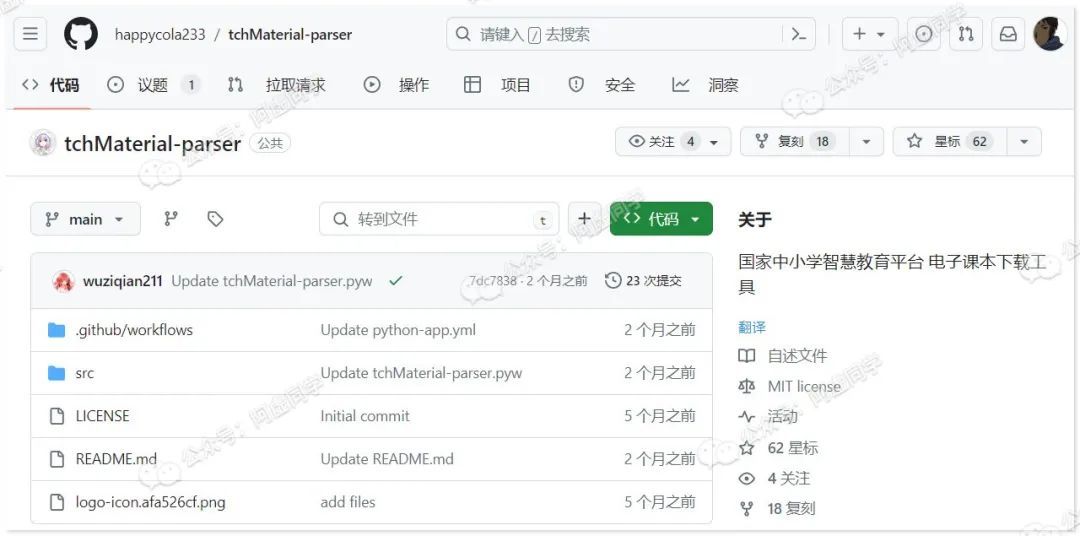Screen dimensions: 1080x536
Task: Open 自述文件 readme link in sidebar
Action: 783,356
